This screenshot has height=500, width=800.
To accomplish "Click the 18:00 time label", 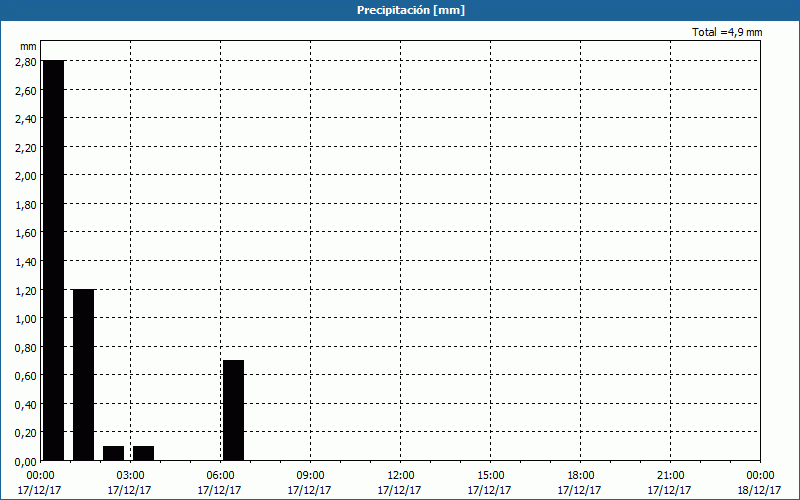I will point(581,476).
